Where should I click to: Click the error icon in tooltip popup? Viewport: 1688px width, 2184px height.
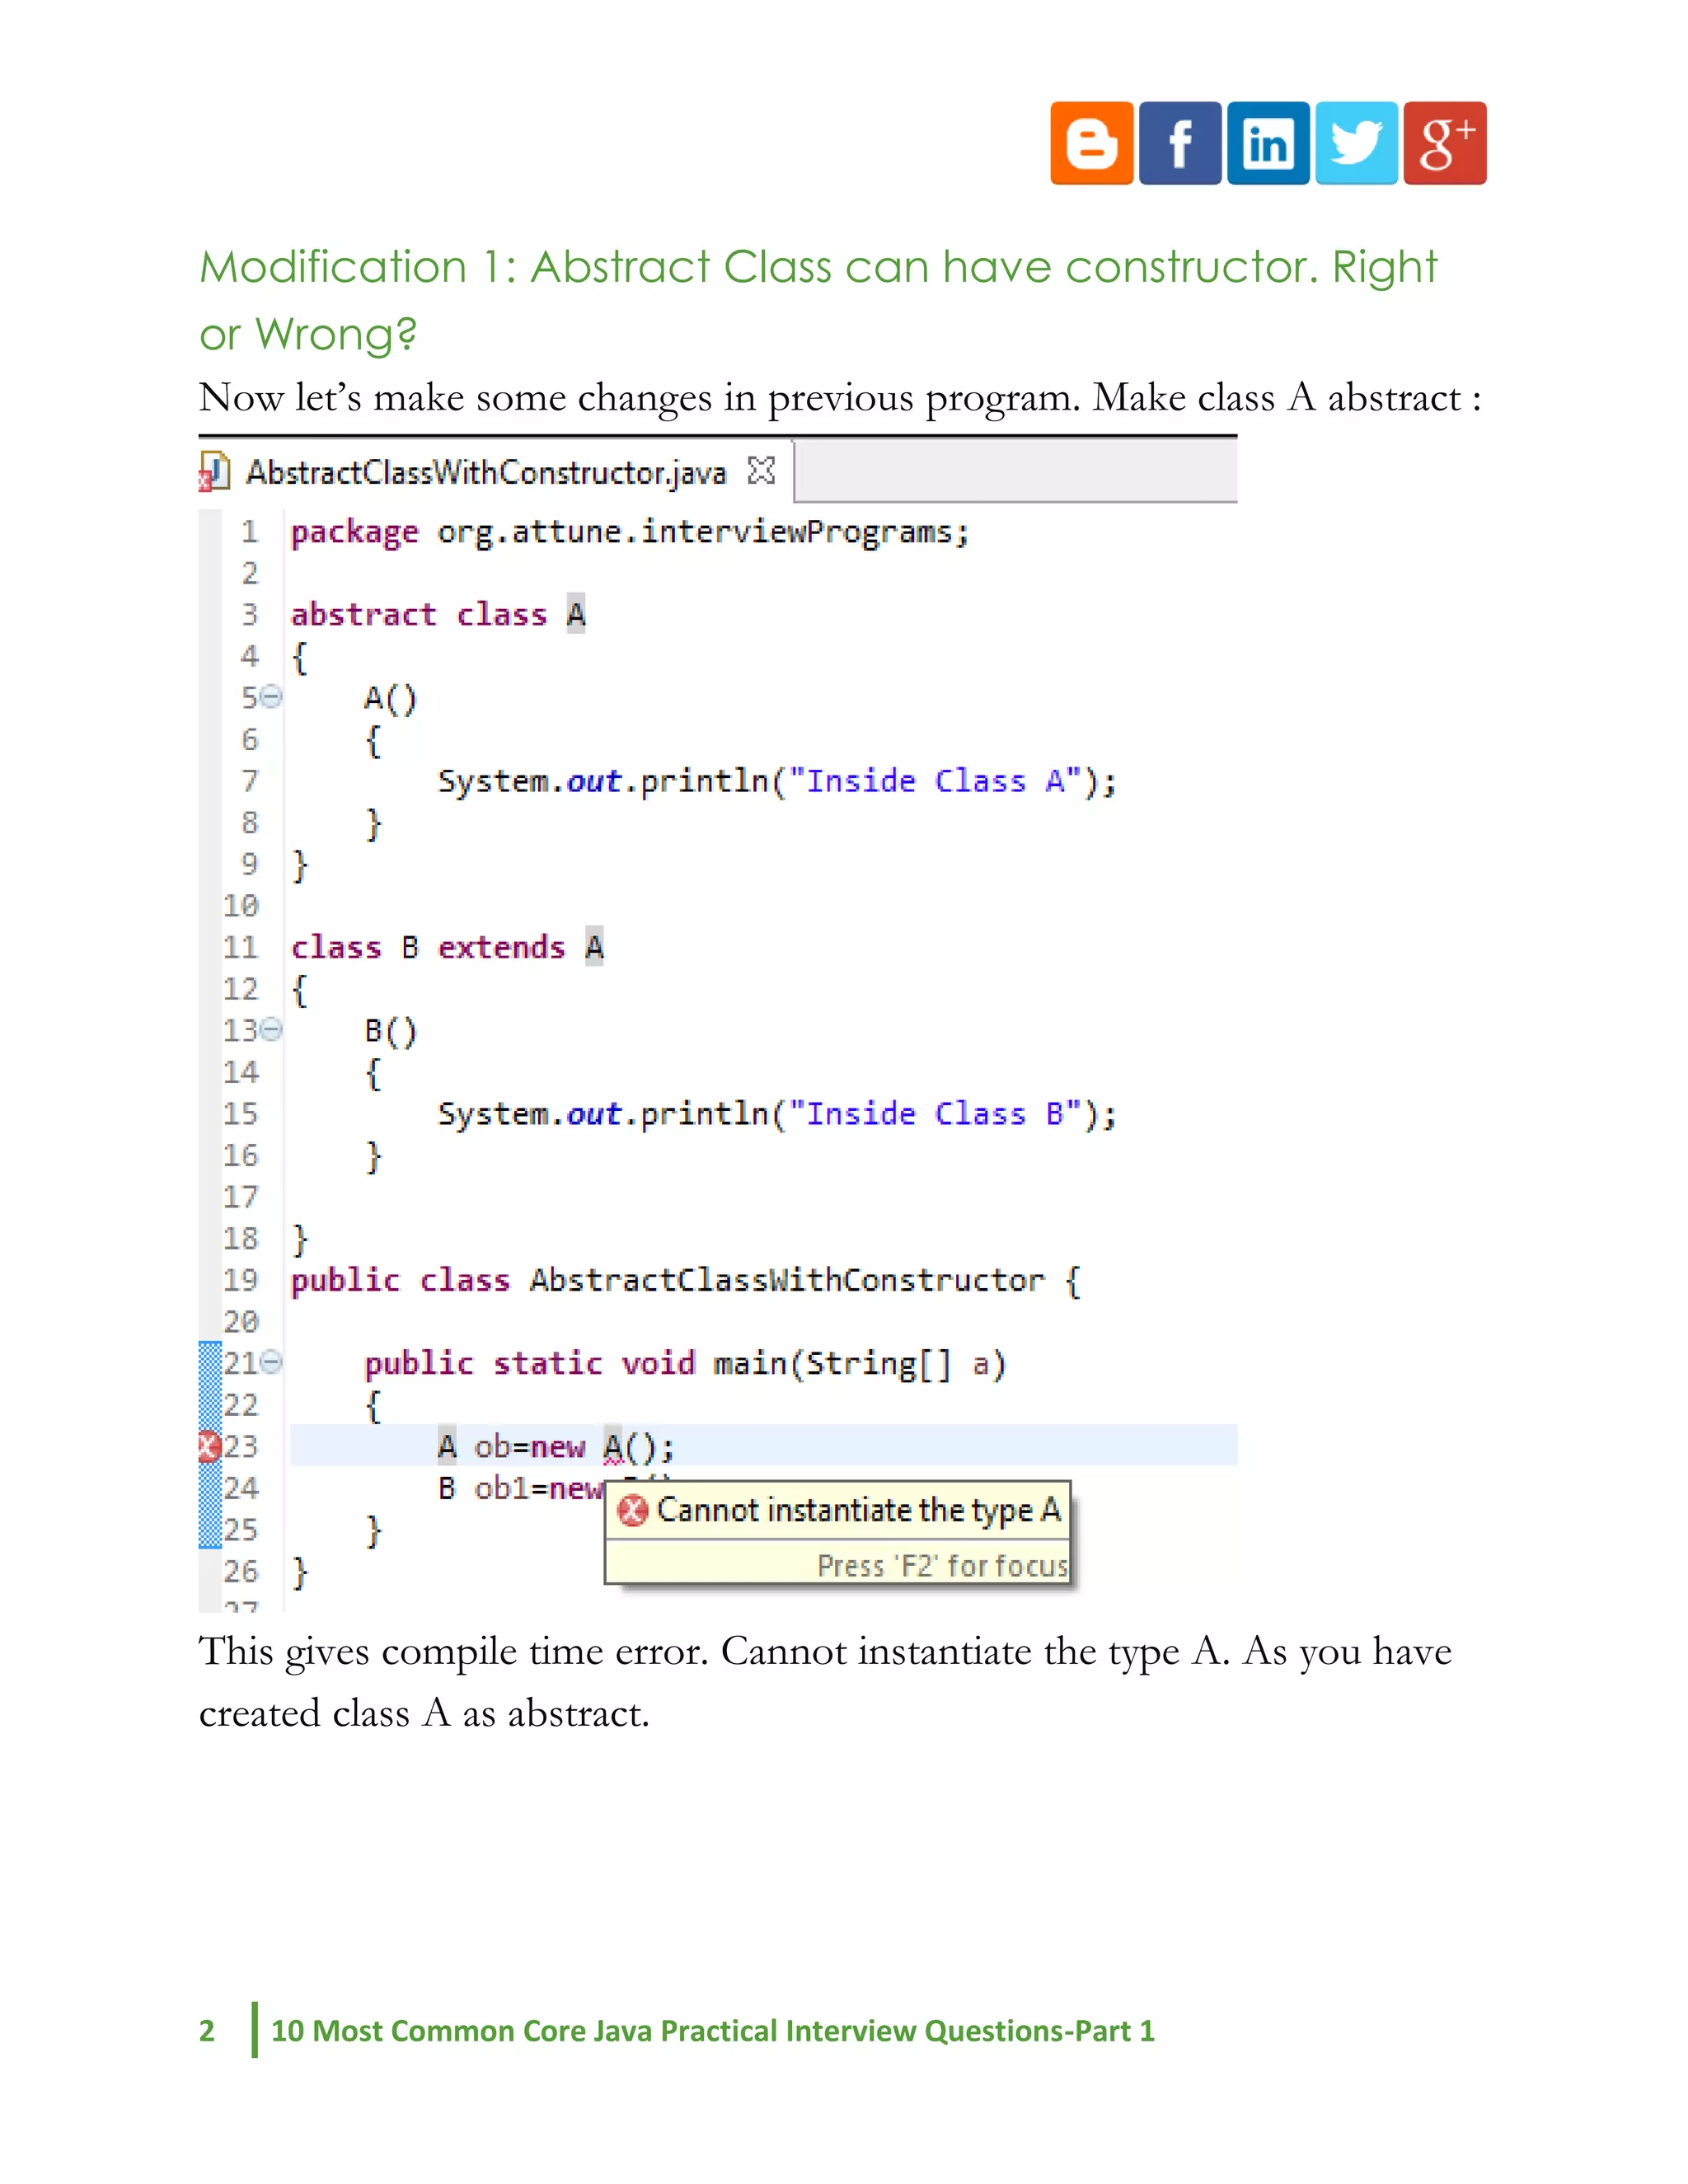(632, 1510)
